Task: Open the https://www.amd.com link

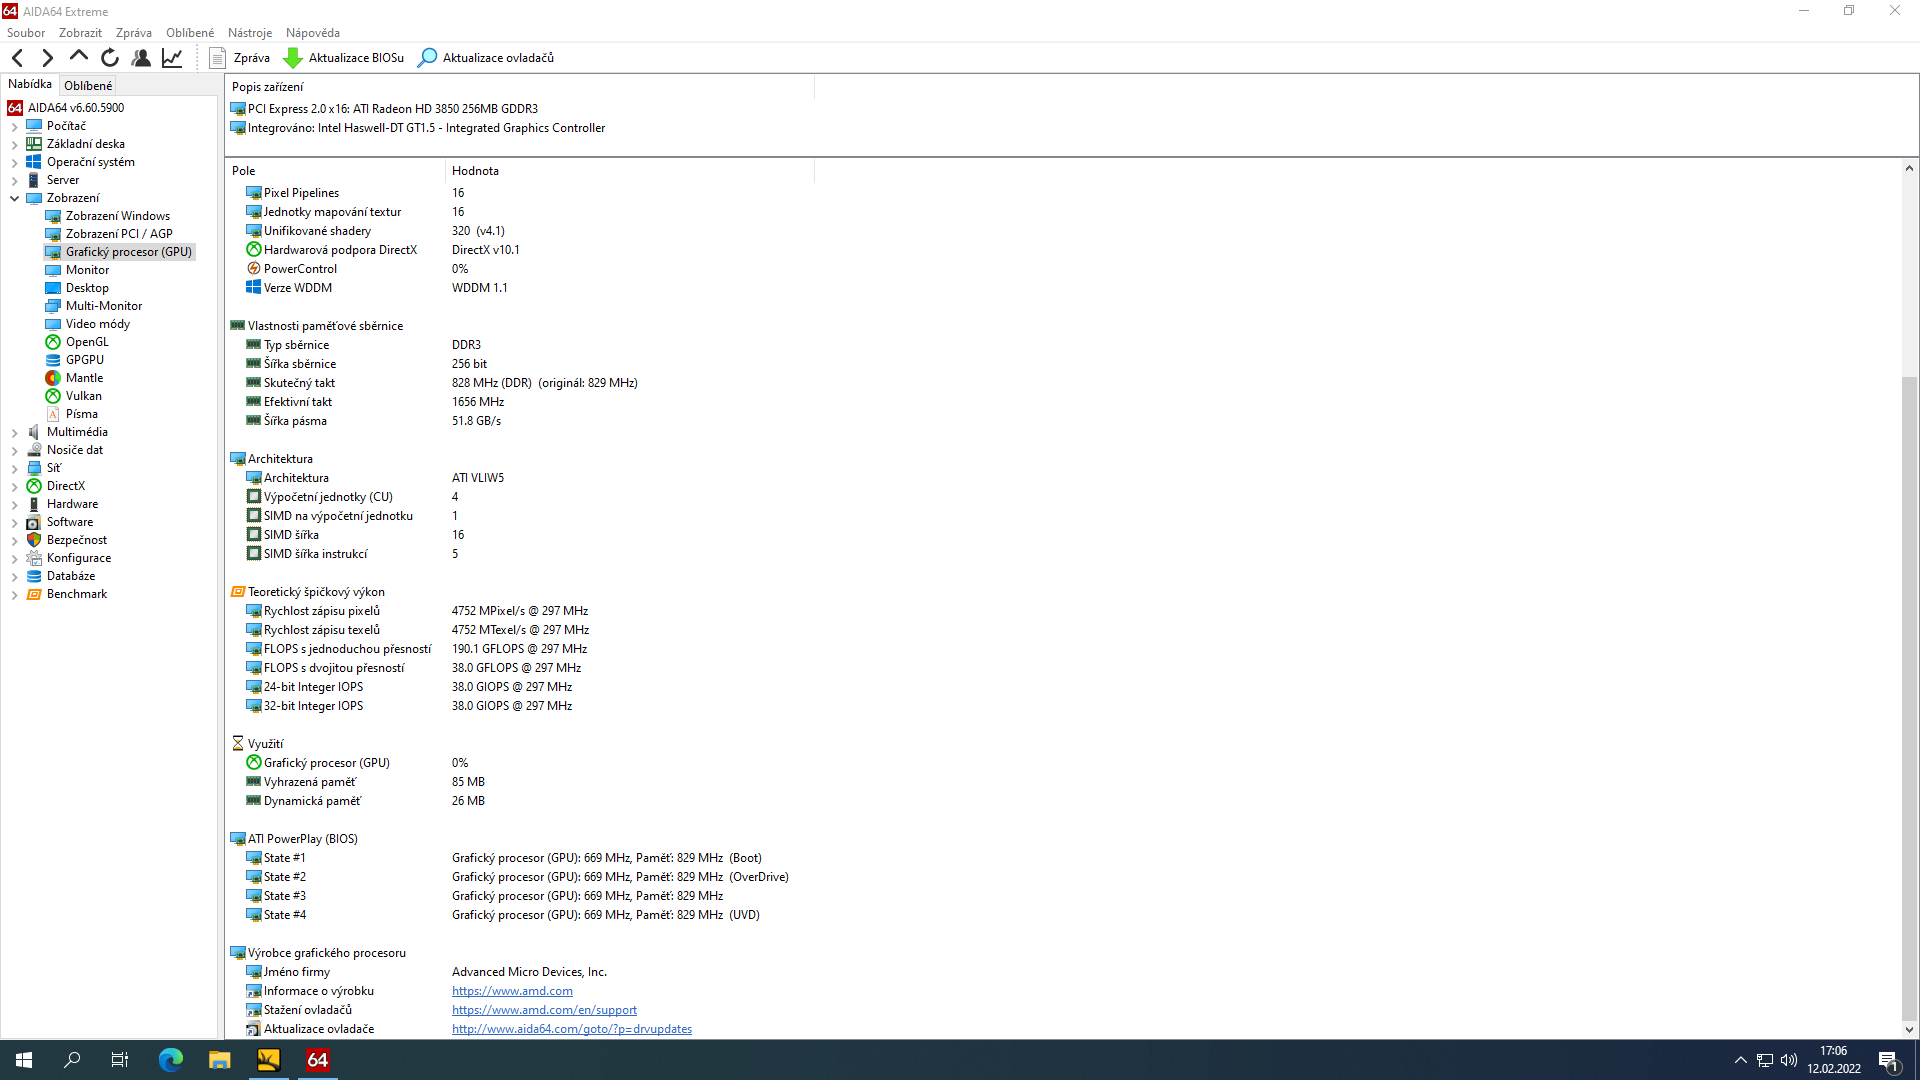Action: click(x=512, y=991)
